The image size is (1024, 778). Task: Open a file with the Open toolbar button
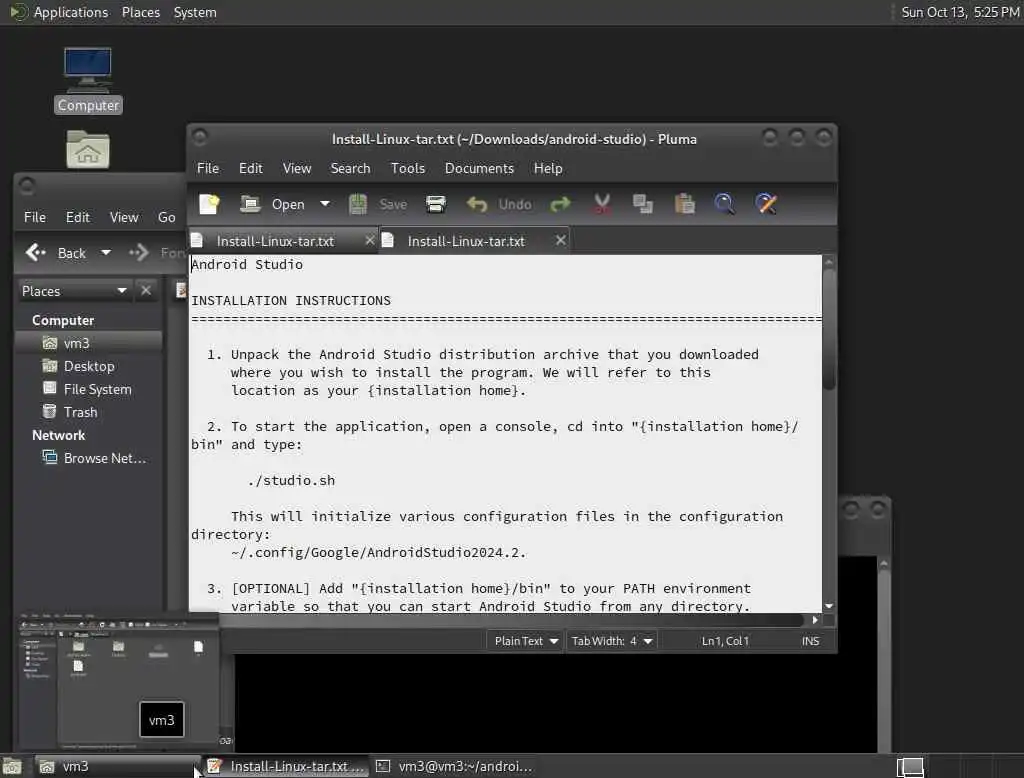point(272,204)
